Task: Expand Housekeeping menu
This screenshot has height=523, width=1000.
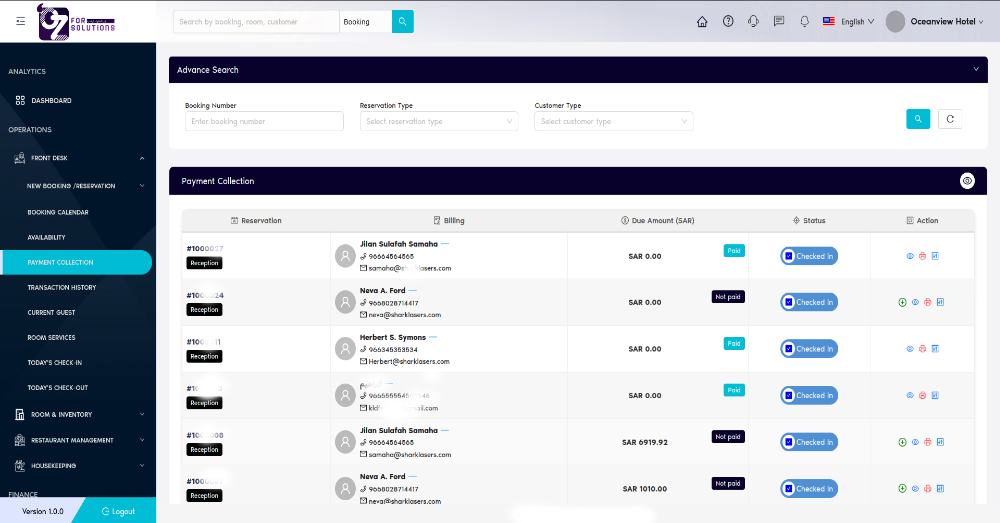Action: click(x=142, y=466)
